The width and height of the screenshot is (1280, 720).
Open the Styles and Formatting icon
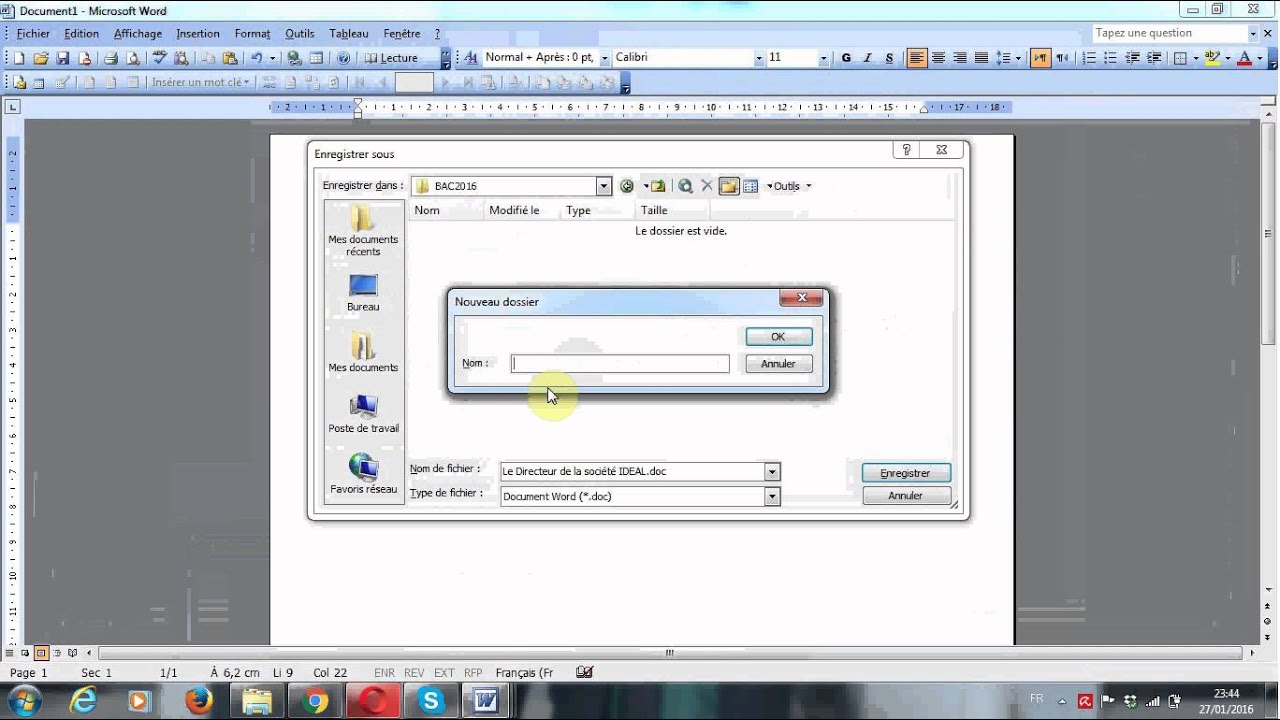471,58
